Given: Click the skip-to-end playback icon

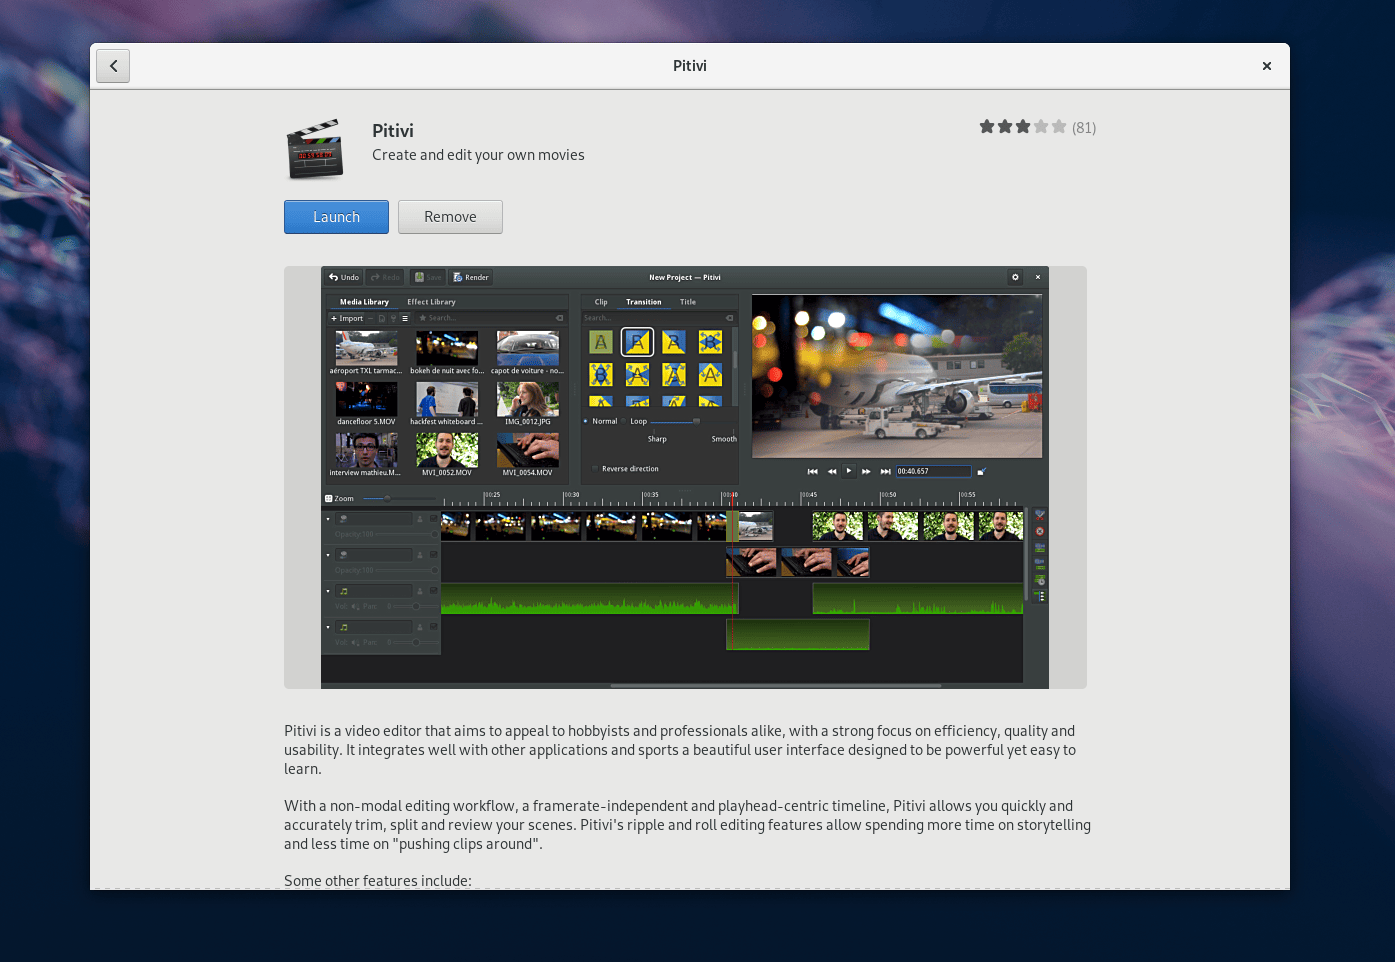Looking at the screenshot, I should pyautogui.click(x=885, y=471).
